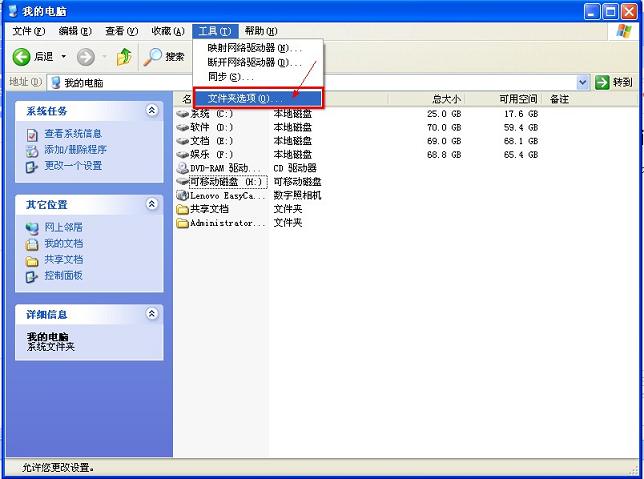This screenshot has height=479, width=644.
Task: Collapse the 系统任务 panel
Action: (152, 110)
